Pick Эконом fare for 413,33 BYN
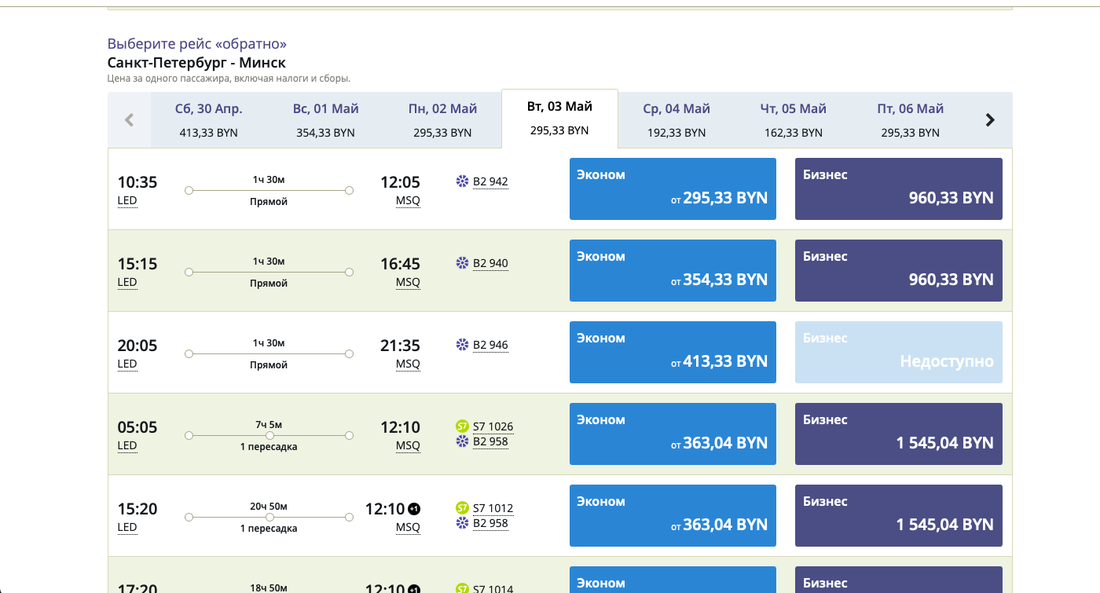The height and width of the screenshot is (593, 1100). pos(673,352)
